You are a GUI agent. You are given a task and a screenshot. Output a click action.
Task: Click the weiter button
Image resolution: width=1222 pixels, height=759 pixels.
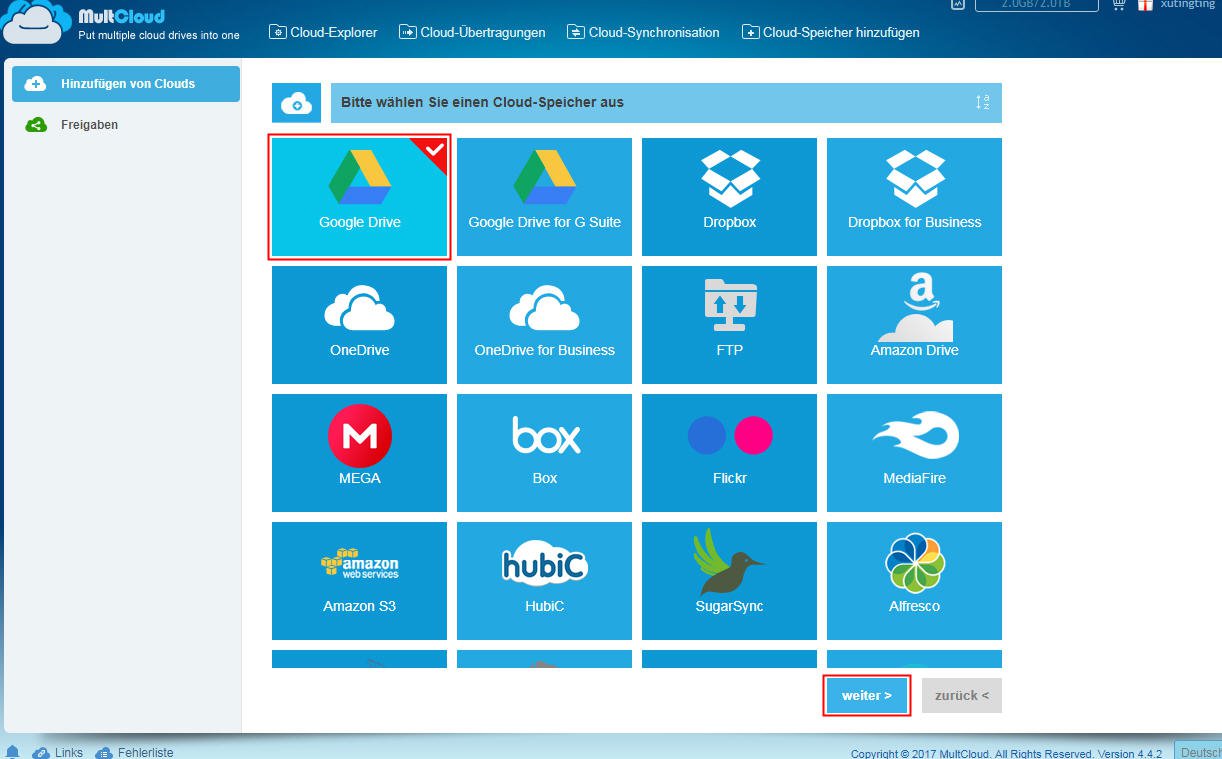pyautogui.click(x=866, y=696)
